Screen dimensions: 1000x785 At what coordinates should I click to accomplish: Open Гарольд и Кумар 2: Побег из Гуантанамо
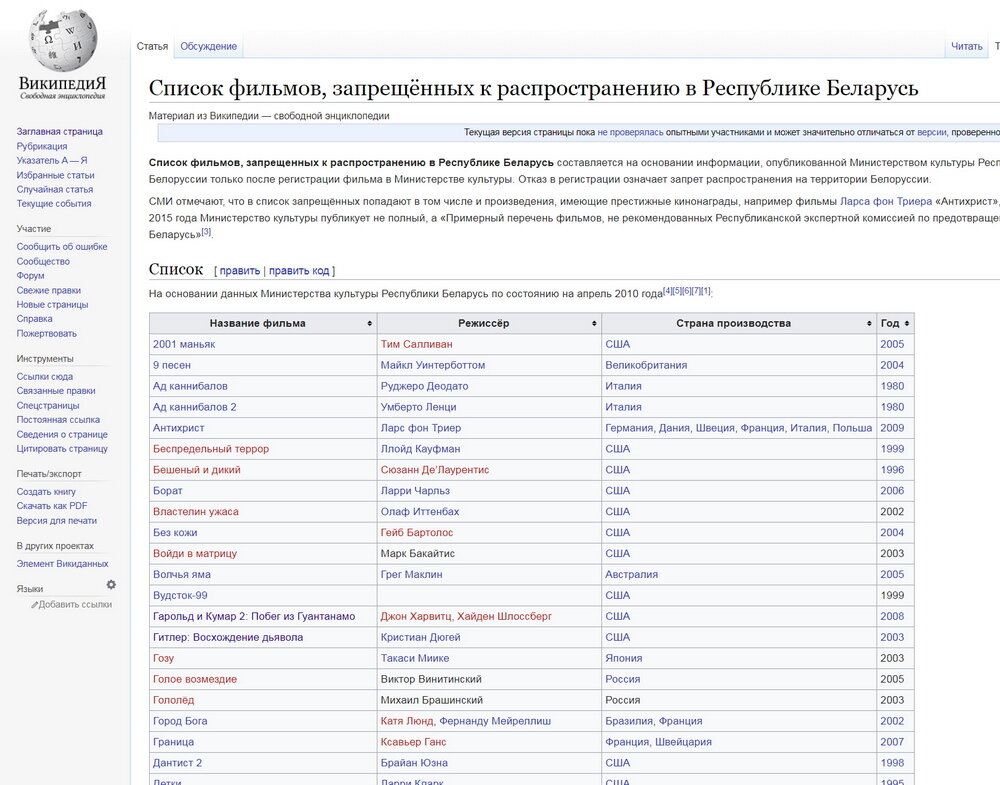tap(254, 617)
